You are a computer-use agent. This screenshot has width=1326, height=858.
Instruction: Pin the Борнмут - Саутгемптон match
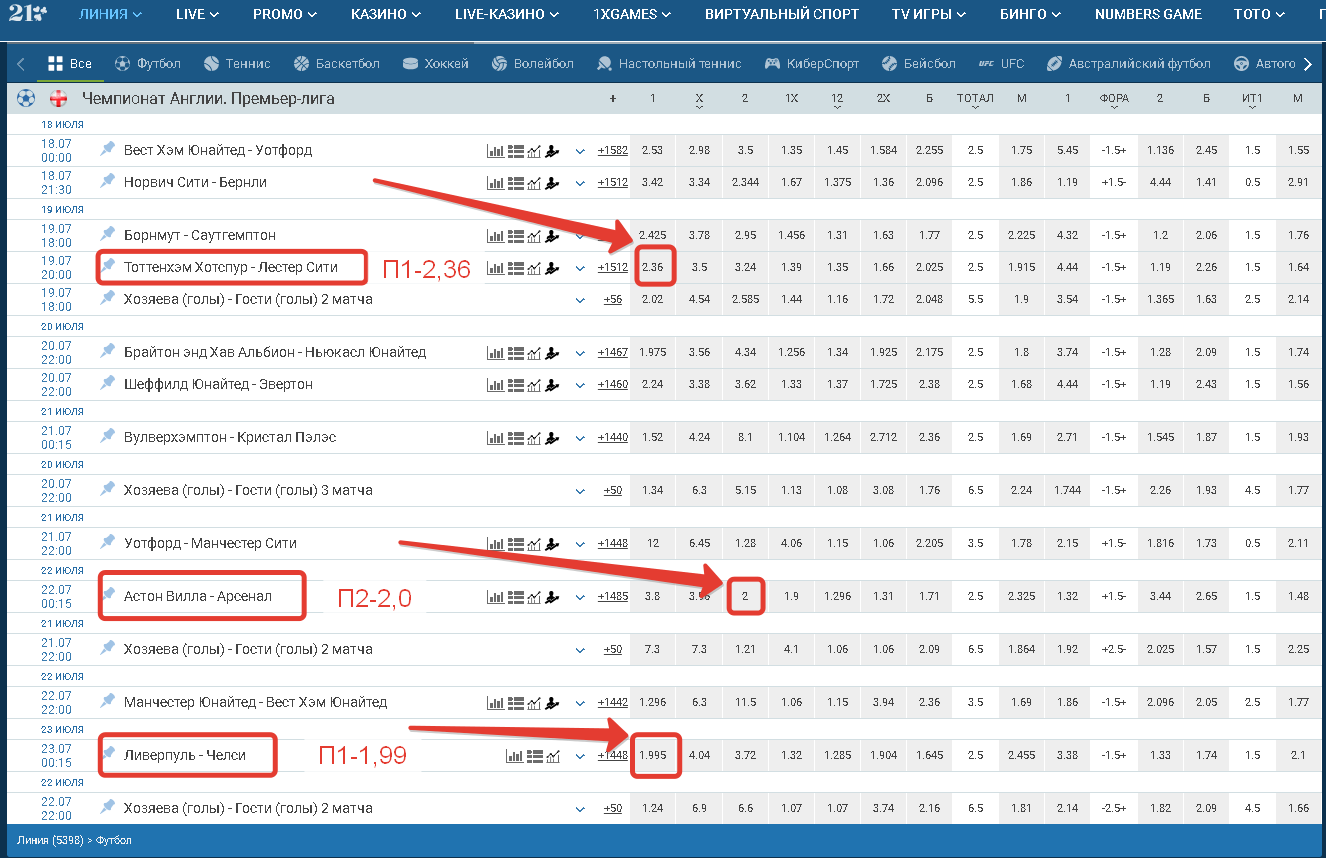[x=108, y=234]
